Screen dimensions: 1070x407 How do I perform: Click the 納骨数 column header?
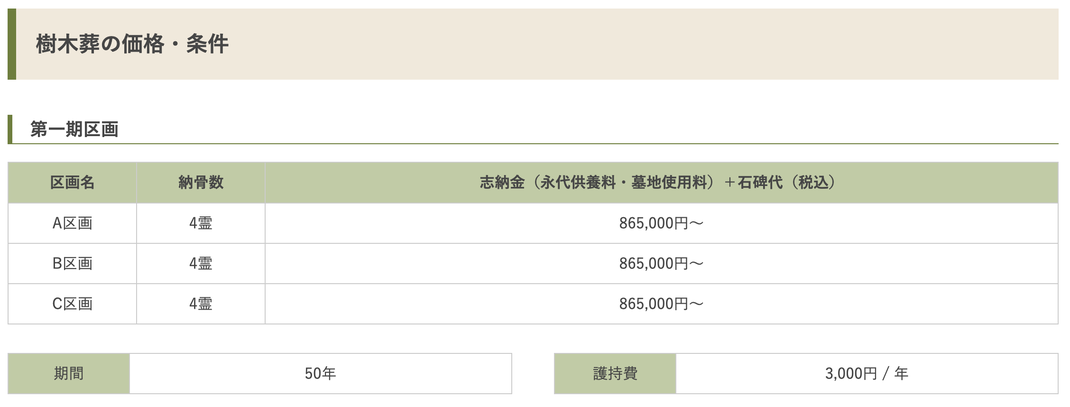(x=201, y=182)
